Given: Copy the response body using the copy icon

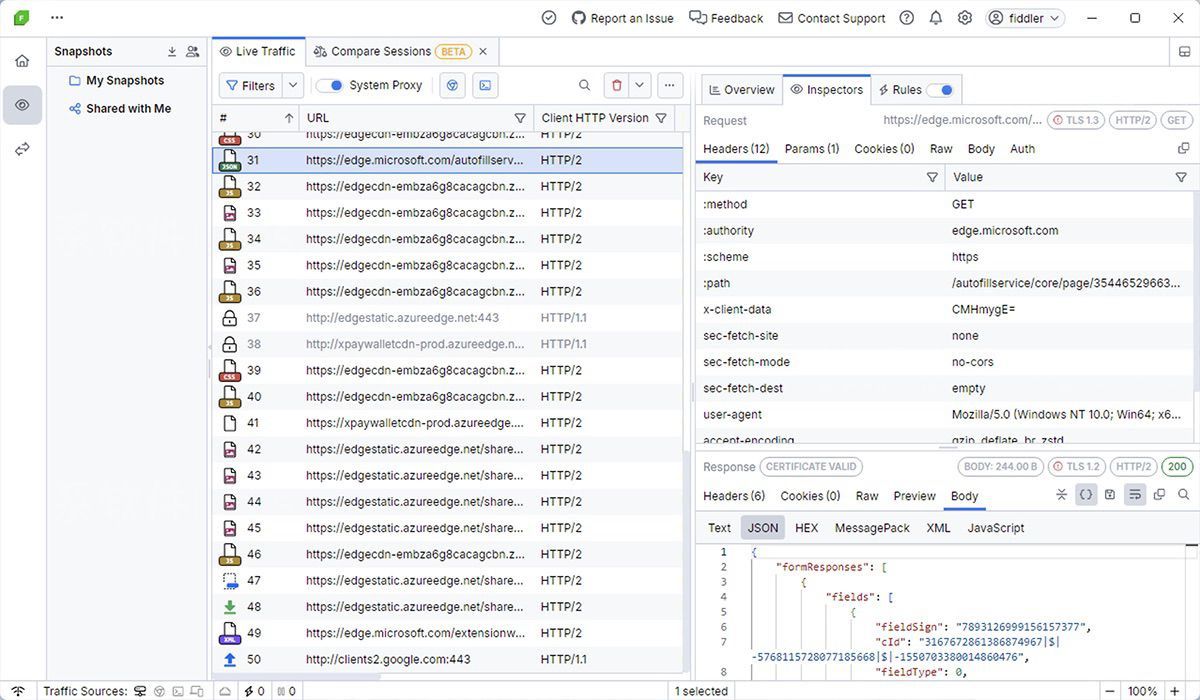Looking at the screenshot, I should click(x=1159, y=494).
